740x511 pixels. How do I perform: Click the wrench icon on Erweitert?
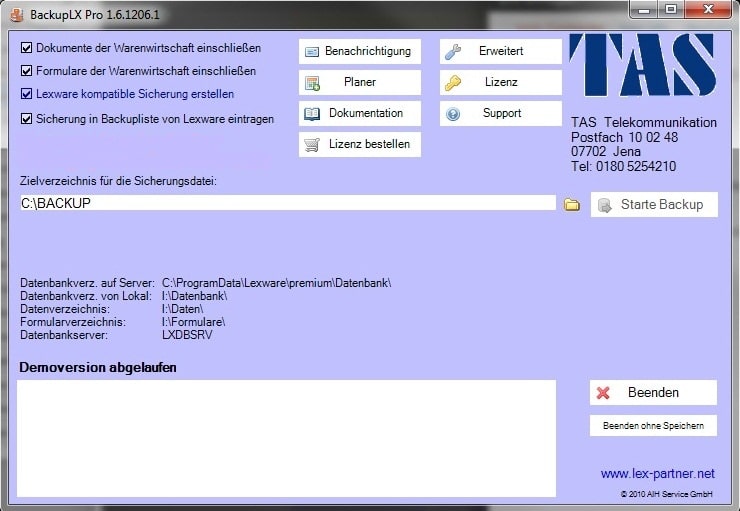[453, 51]
